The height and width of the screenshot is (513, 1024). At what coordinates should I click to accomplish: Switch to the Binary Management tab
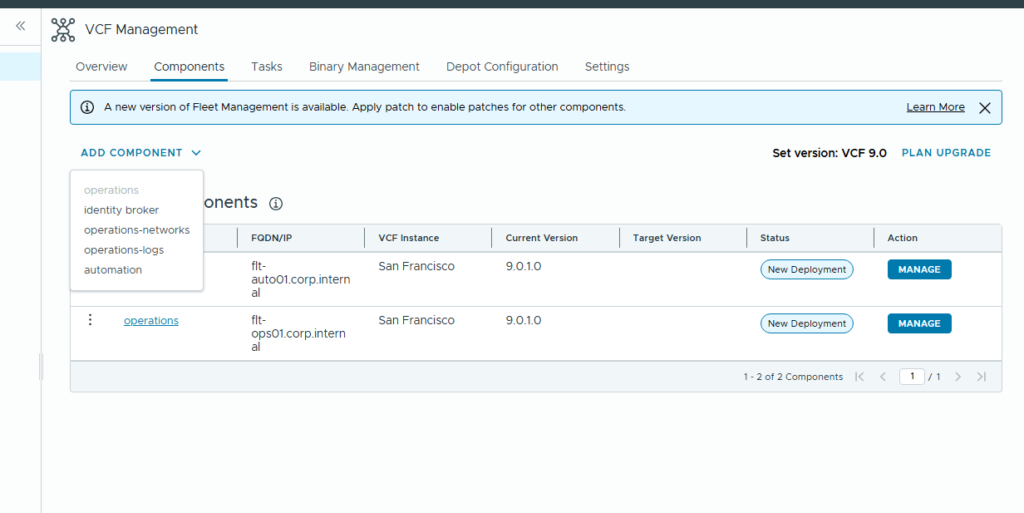pyautogui.click(x=364, y=67)
